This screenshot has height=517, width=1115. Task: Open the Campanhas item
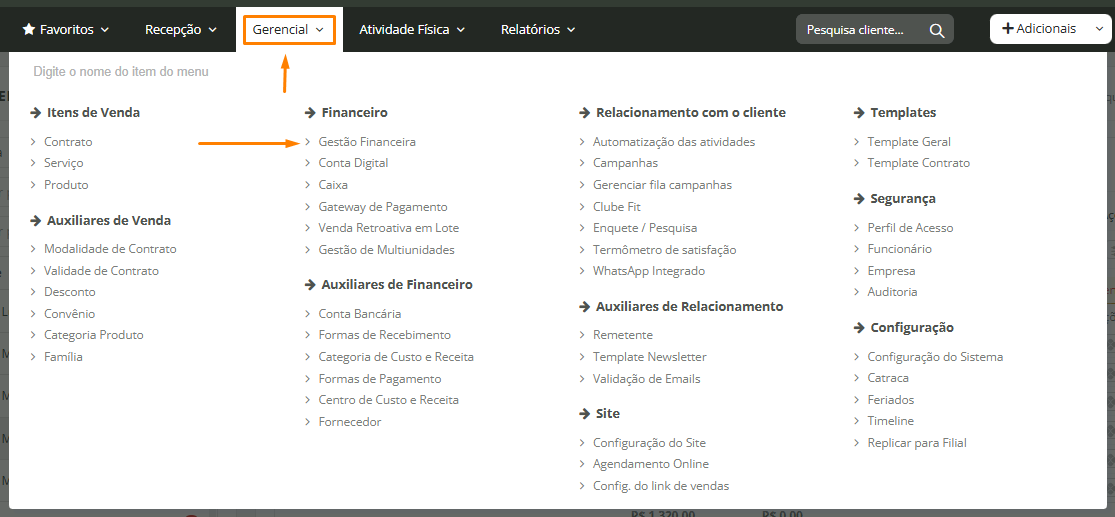(x=626, y=163)
